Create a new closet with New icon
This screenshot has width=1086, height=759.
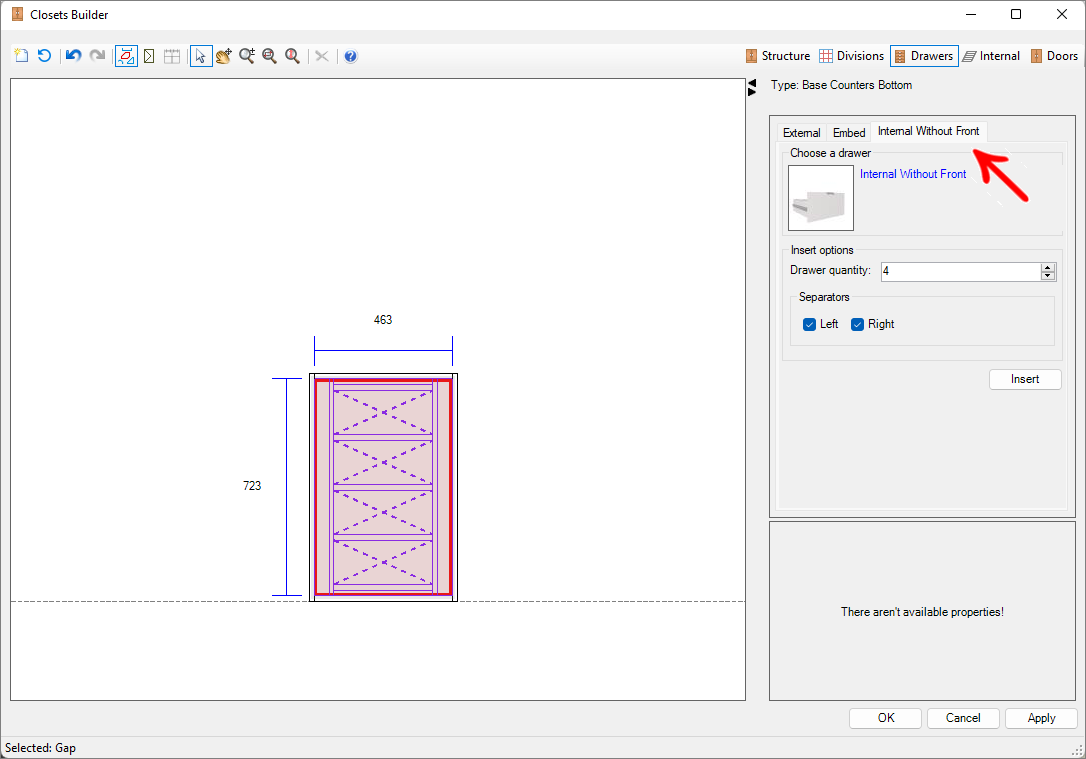click(21, 56)
